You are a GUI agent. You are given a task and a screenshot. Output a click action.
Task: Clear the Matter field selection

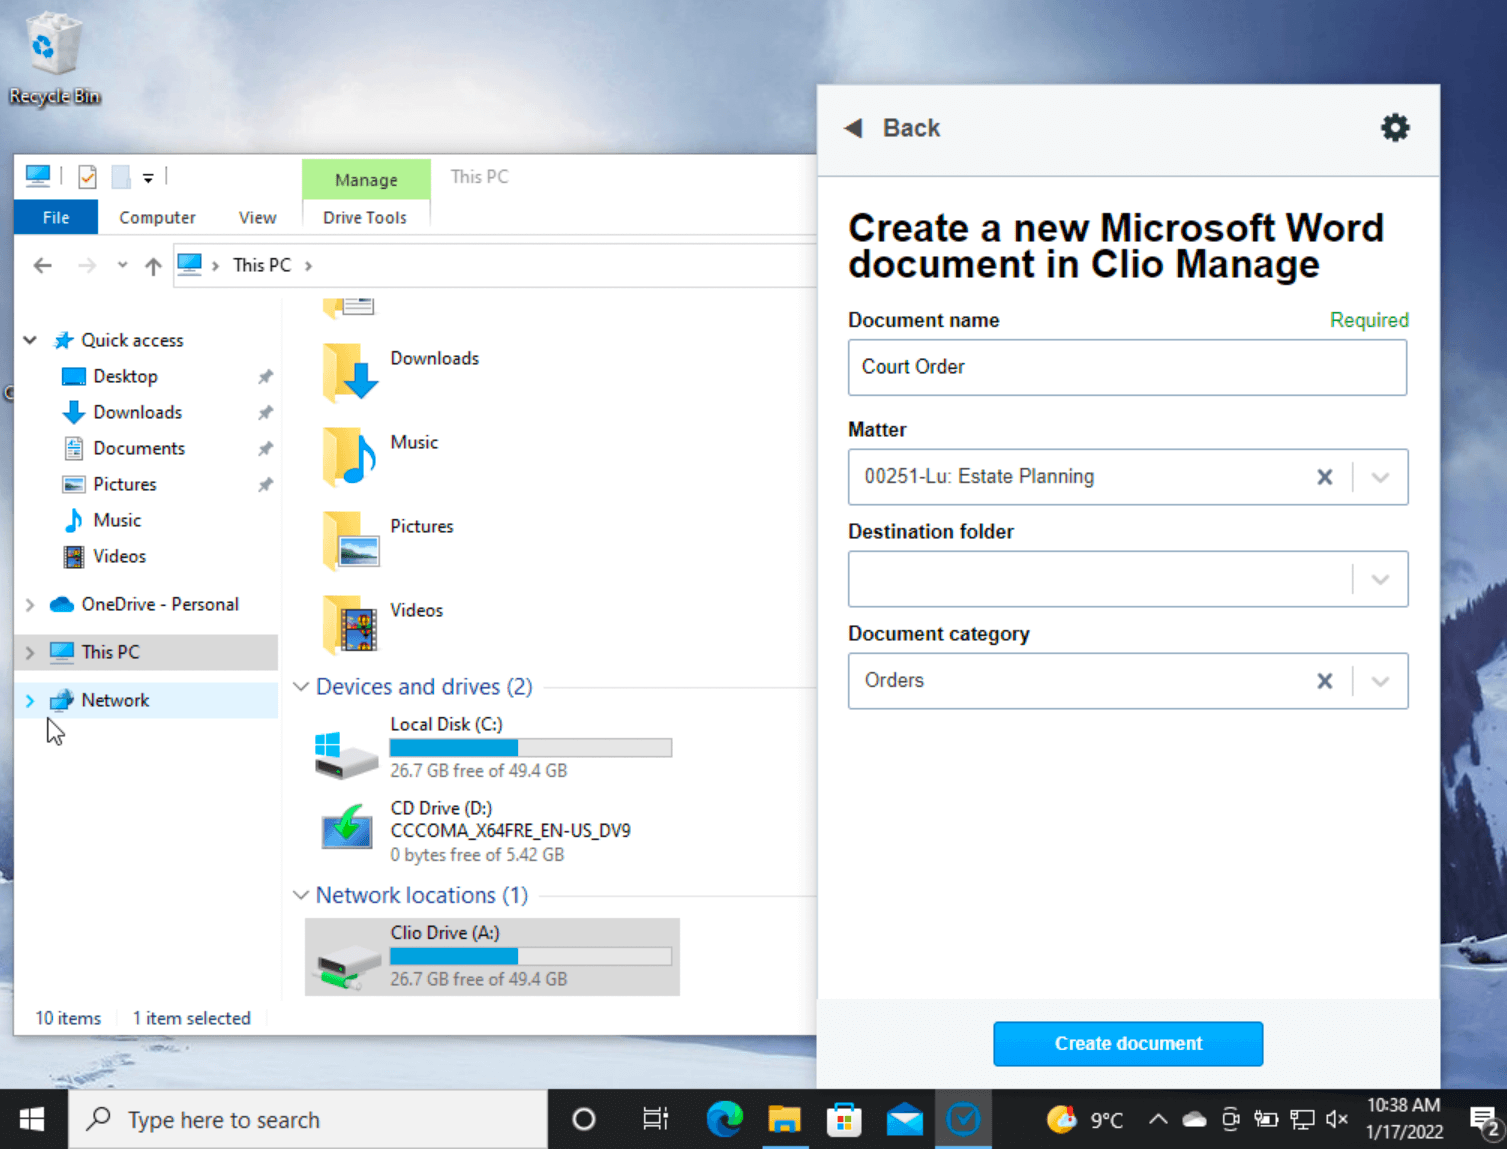1324,477
